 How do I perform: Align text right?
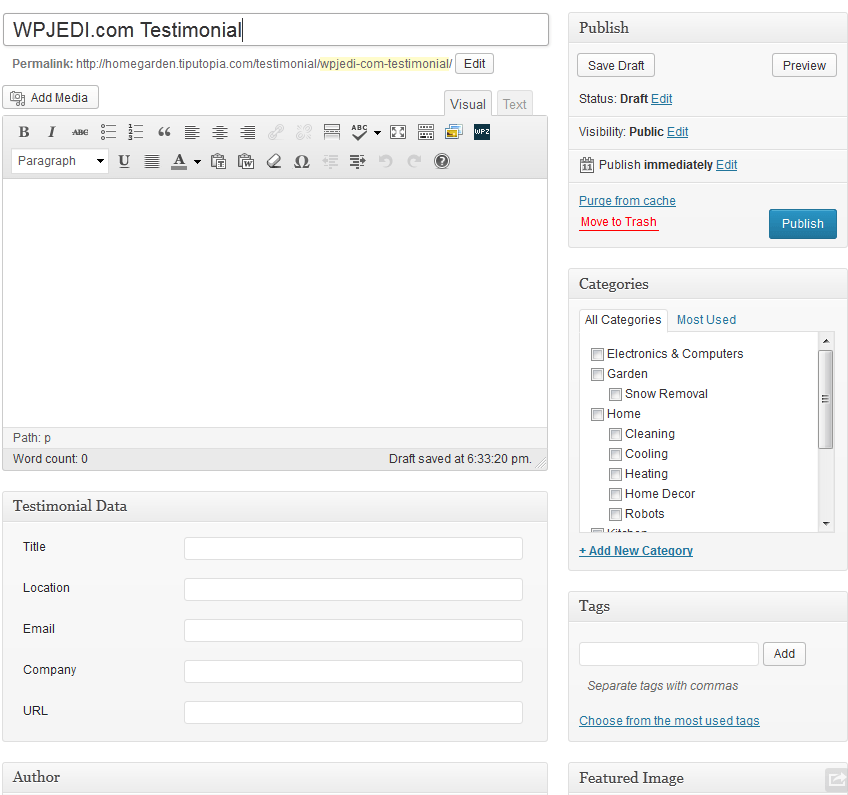point(248,132)
